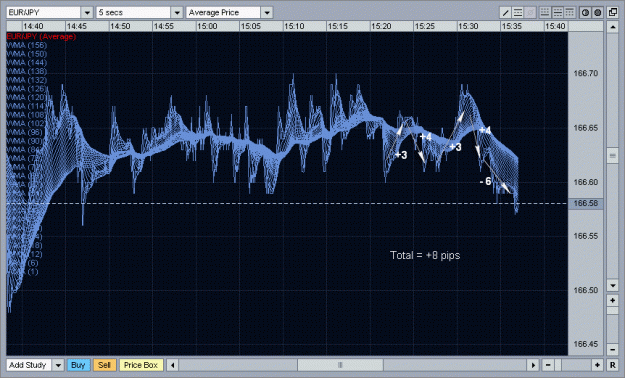
Task: Click the WMA (138) legend entry
Action: pos(27,72)
